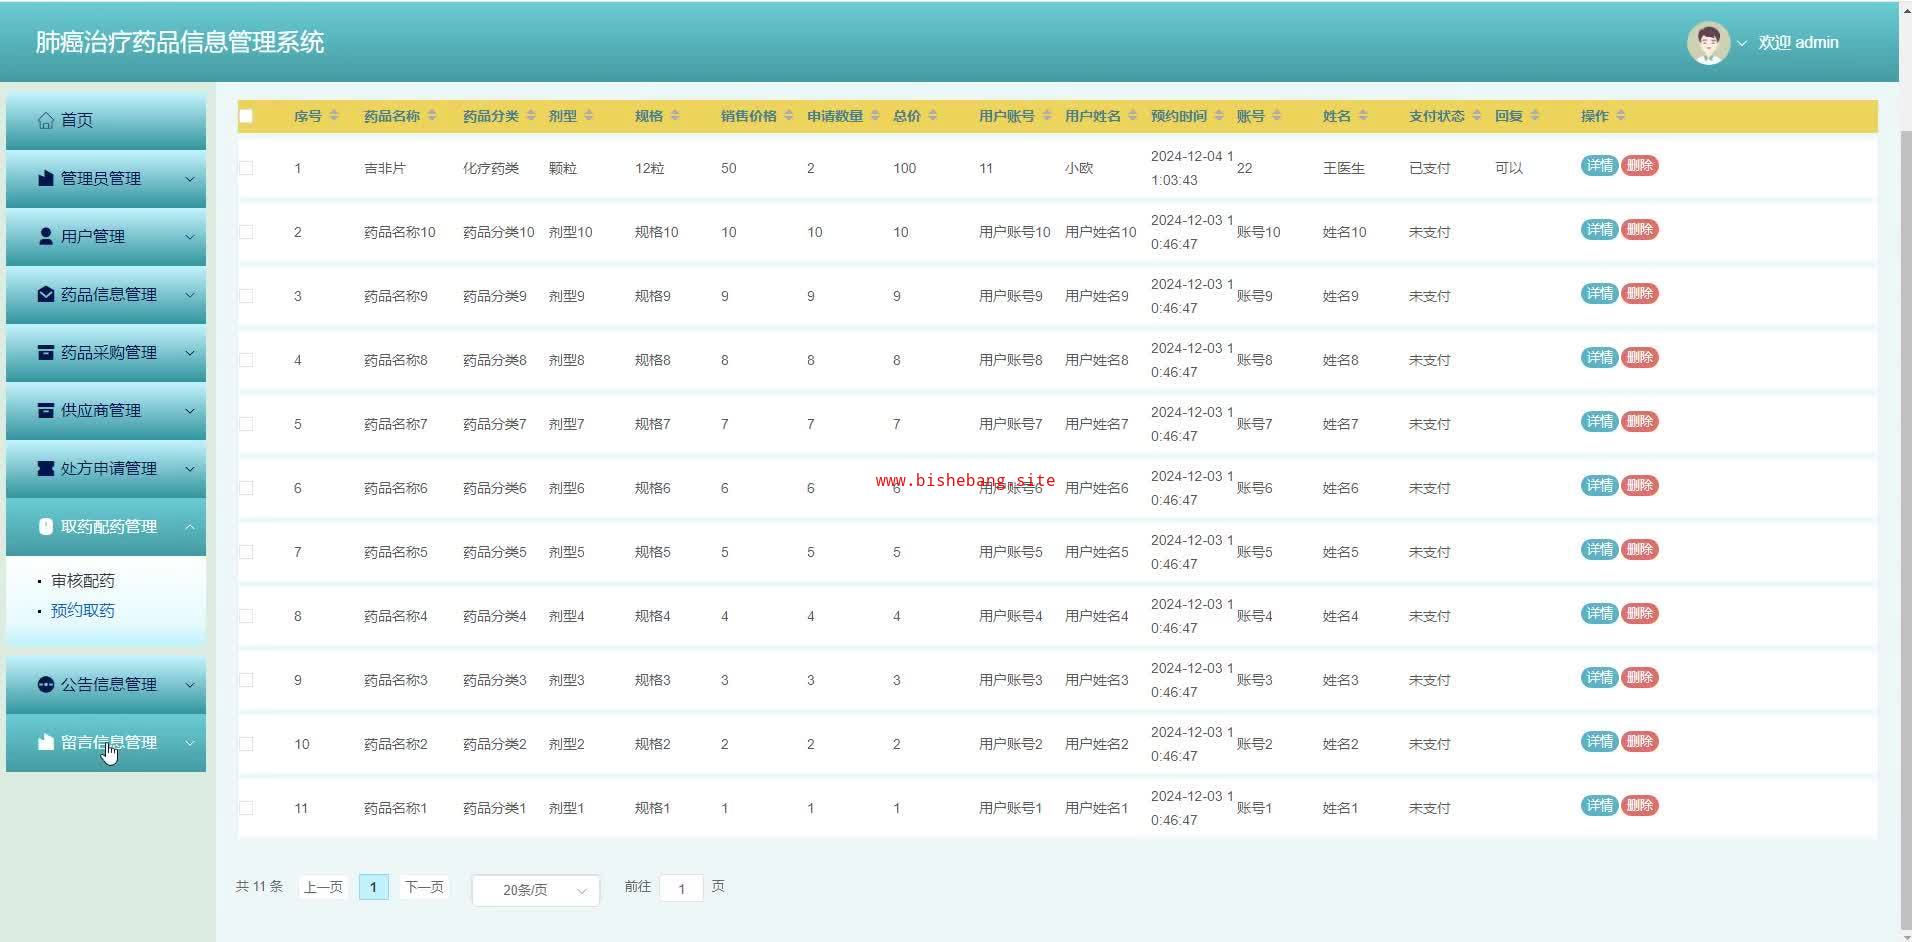Collapse the 取药配药管理 menu chevron

(x=189, y=526)
